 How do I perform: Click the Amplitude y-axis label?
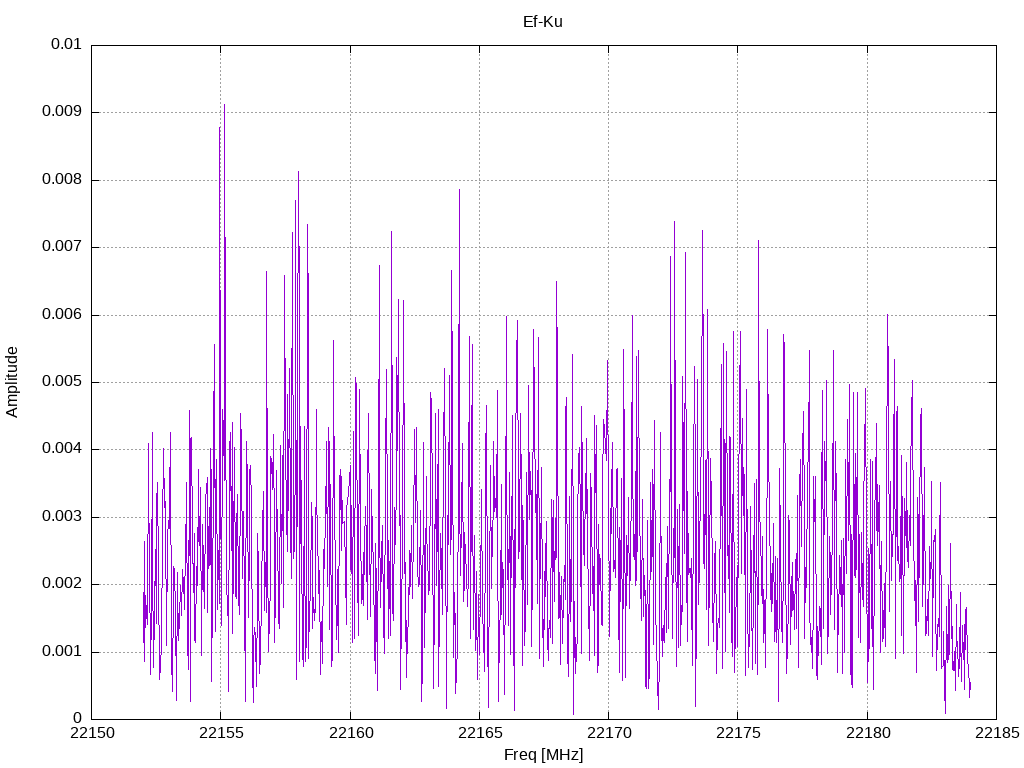click(12, 382)
